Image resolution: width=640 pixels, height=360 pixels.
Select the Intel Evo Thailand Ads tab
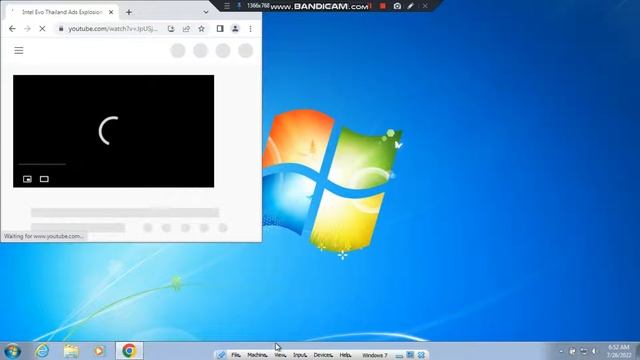tap(61, 12)
